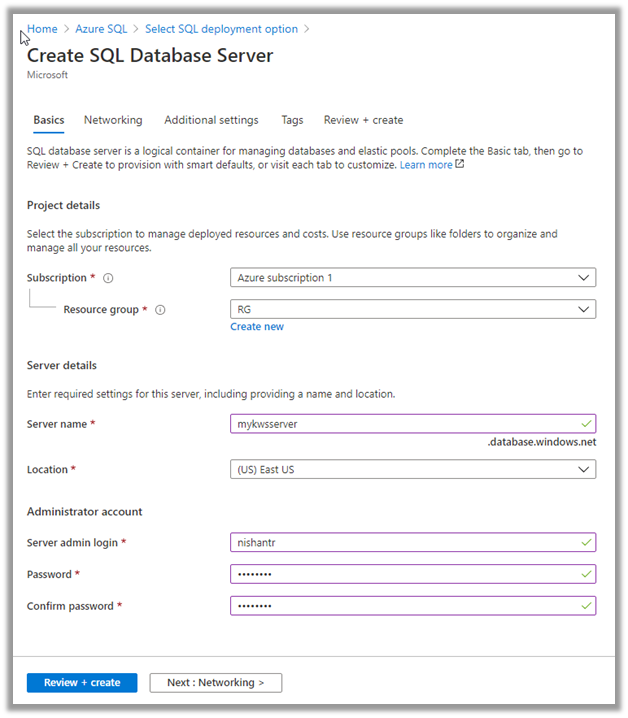Select the Basics tab

(x=48, y=120)
